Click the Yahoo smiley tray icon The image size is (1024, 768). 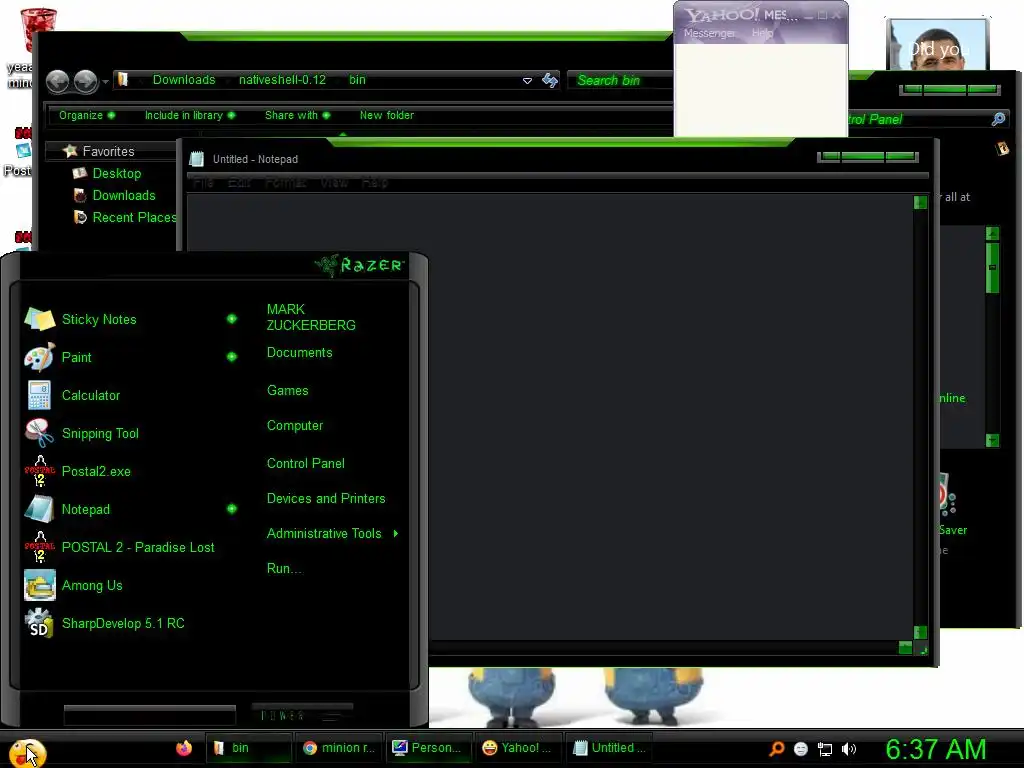pyautogui.click(x=801, y=749)
